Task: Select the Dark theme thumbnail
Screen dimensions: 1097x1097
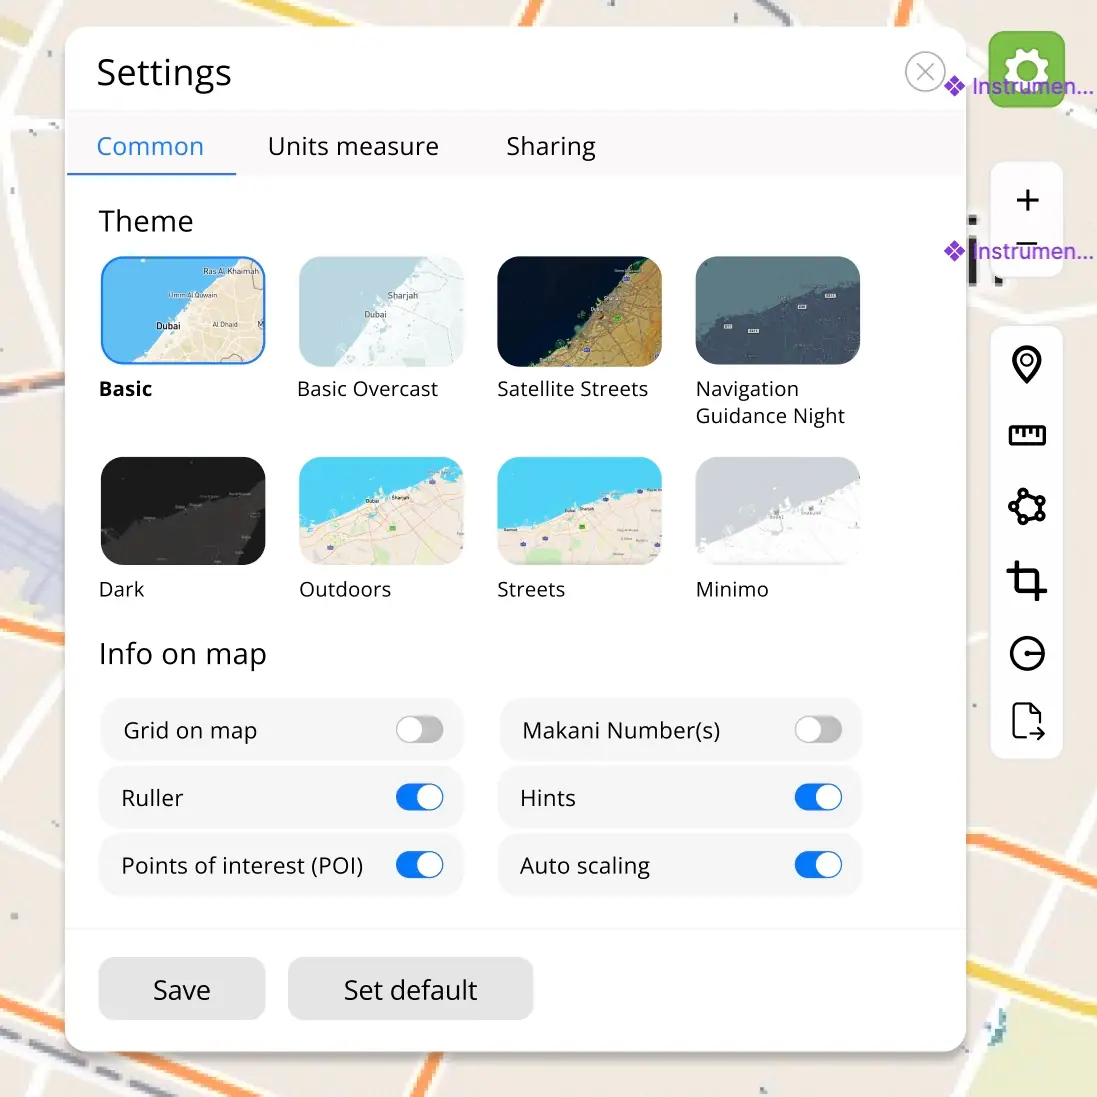Action: (183, 511)
